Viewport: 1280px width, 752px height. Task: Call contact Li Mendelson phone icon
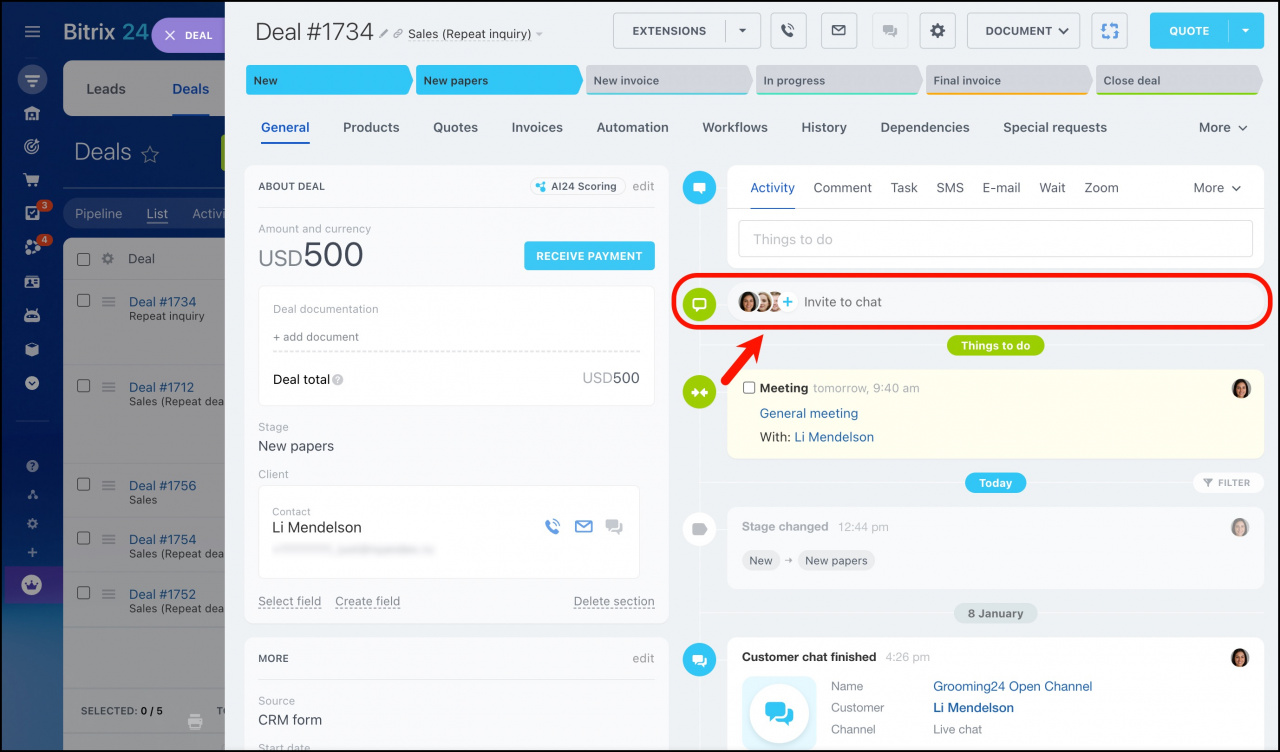[x=552, y=526]
